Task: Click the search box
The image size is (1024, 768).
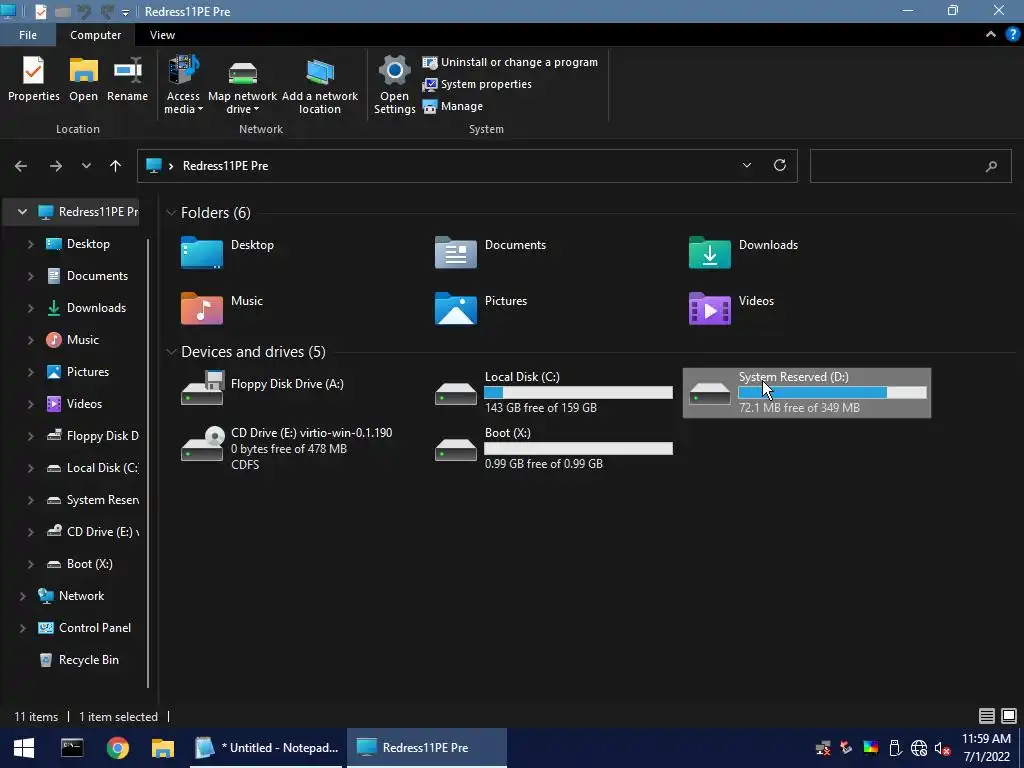Action: click(910, 166)
